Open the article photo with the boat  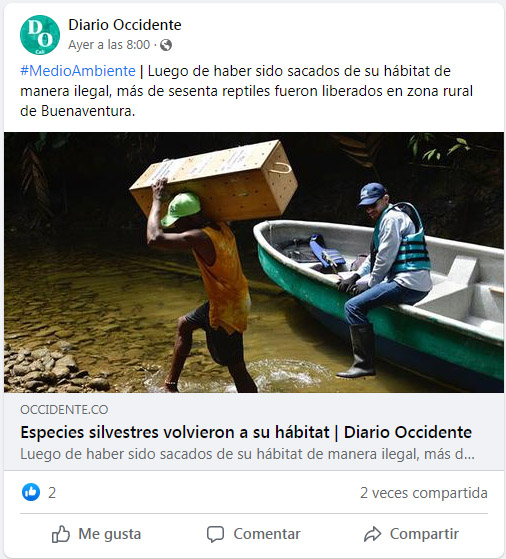pos(254,262)
